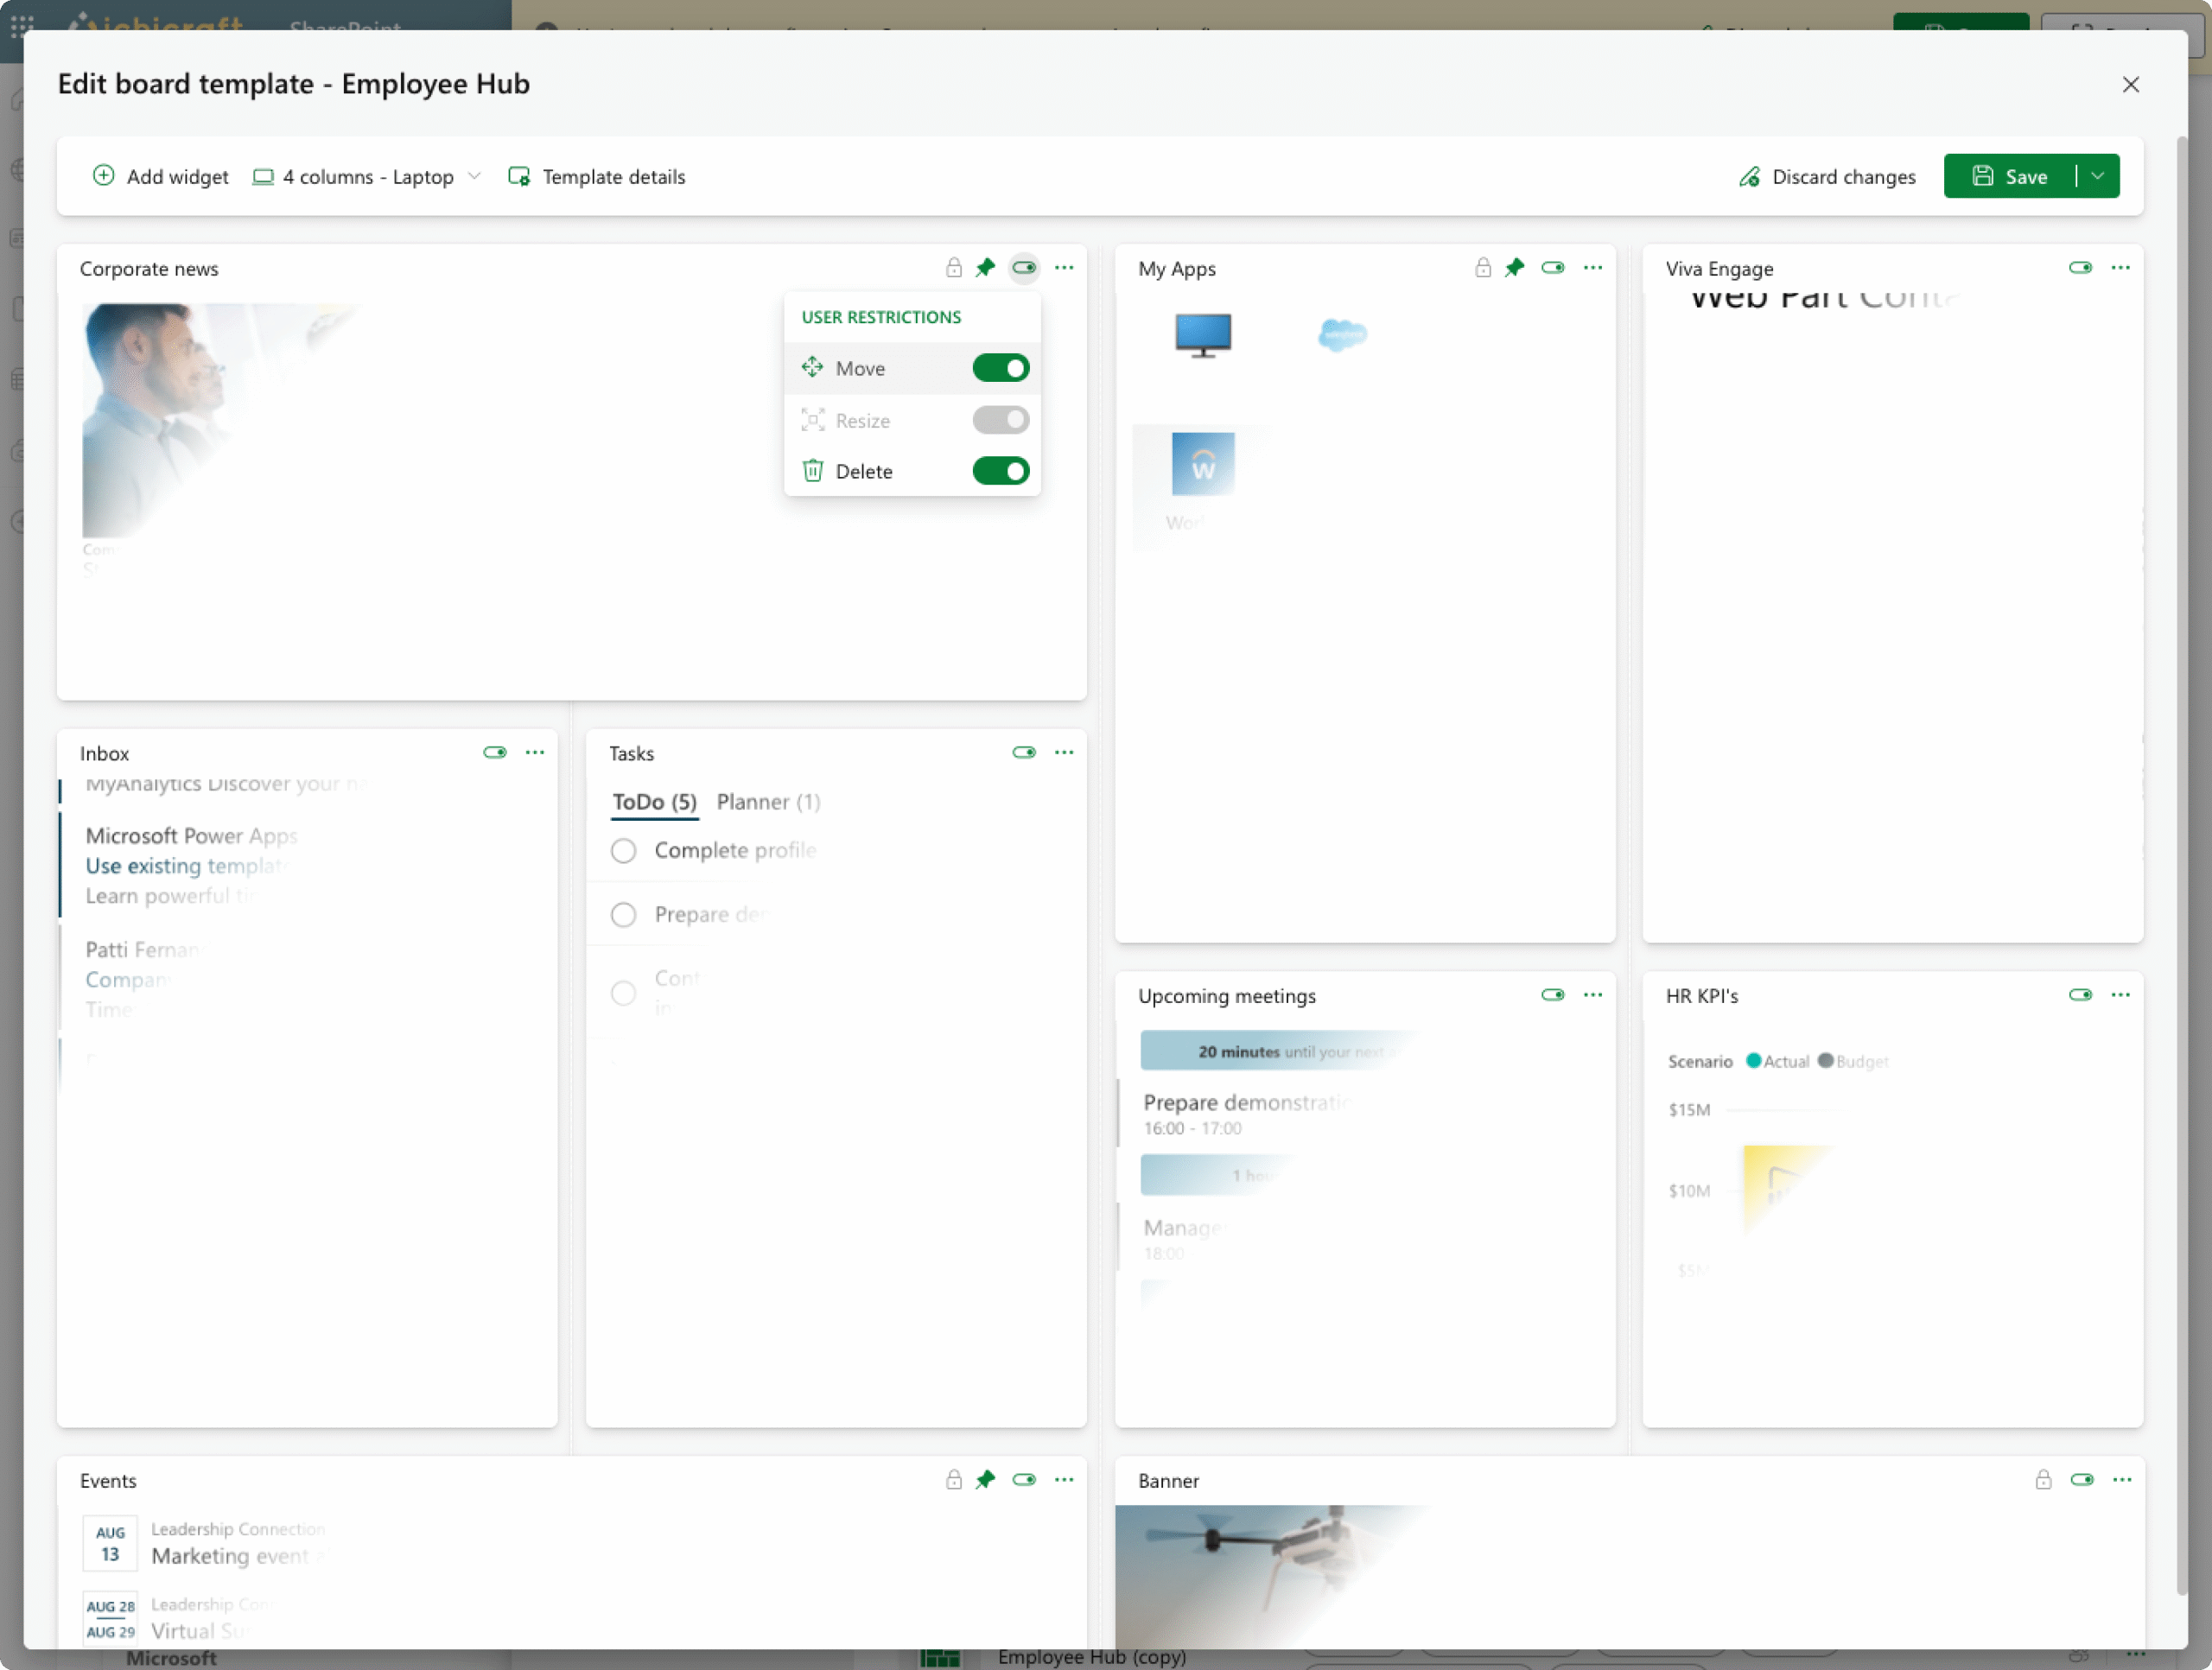2212x1670 pixels.
Task: Click the lock icon on Banner widget
Action: pos(2043,1480)
